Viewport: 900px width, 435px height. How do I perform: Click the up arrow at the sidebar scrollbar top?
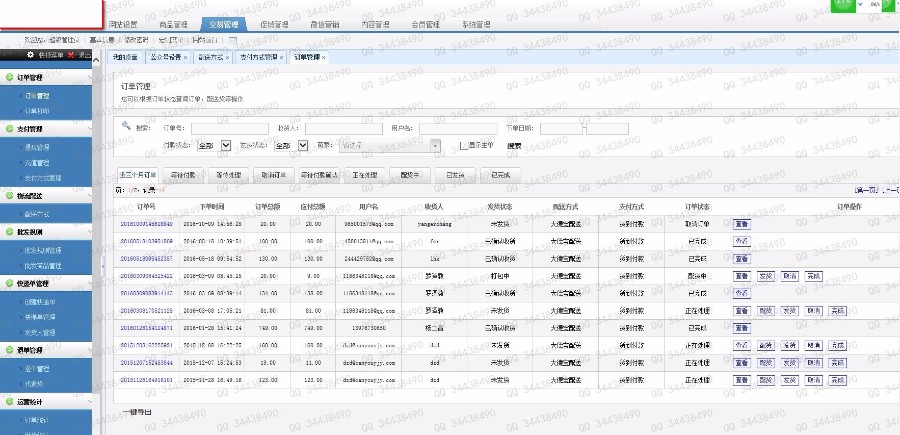coord(96,60)
